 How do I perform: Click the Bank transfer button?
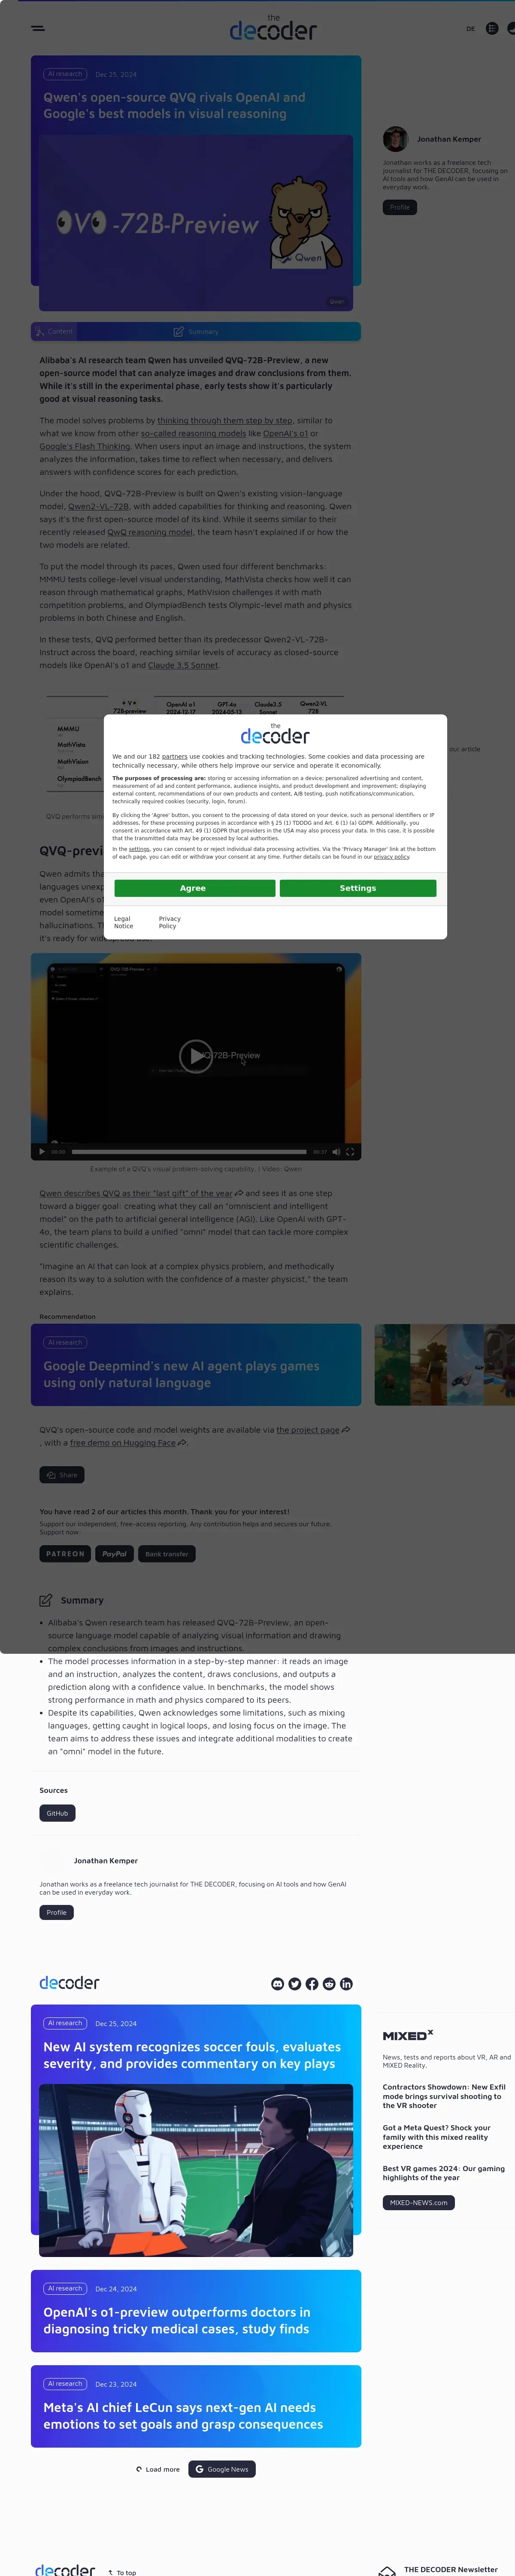[166, 1554]
